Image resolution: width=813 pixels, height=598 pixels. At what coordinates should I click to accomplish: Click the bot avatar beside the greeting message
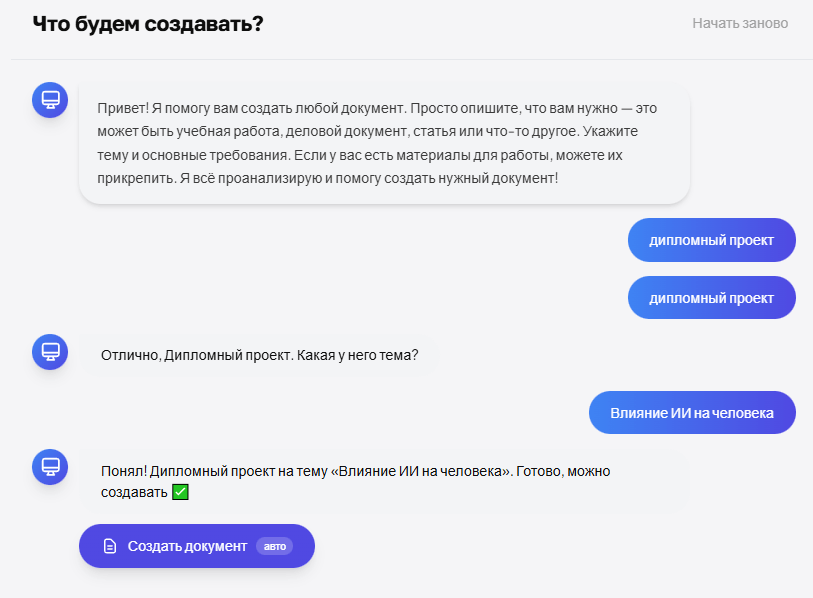click(x=50, y=99)
